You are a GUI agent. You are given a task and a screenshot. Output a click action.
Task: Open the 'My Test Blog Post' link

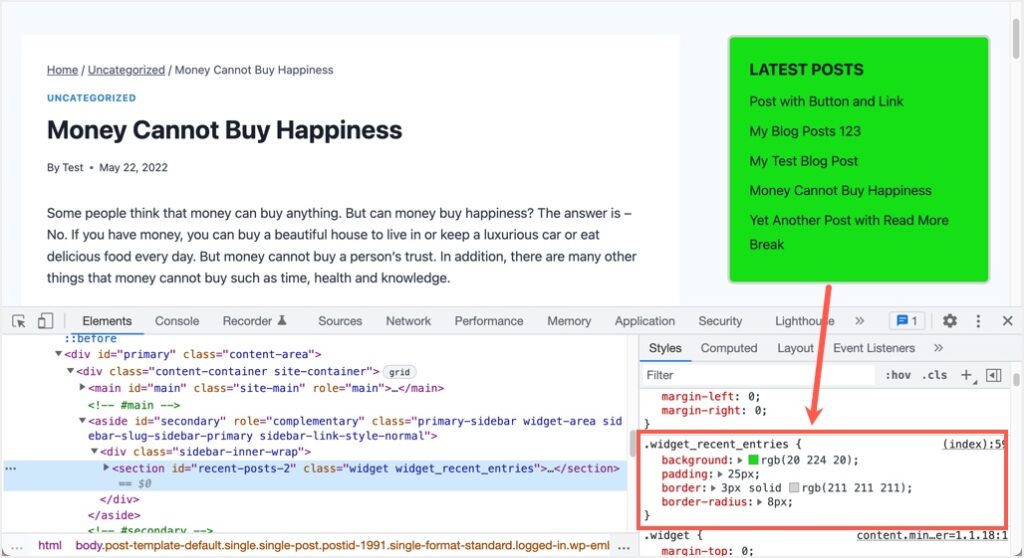(803, 161)
